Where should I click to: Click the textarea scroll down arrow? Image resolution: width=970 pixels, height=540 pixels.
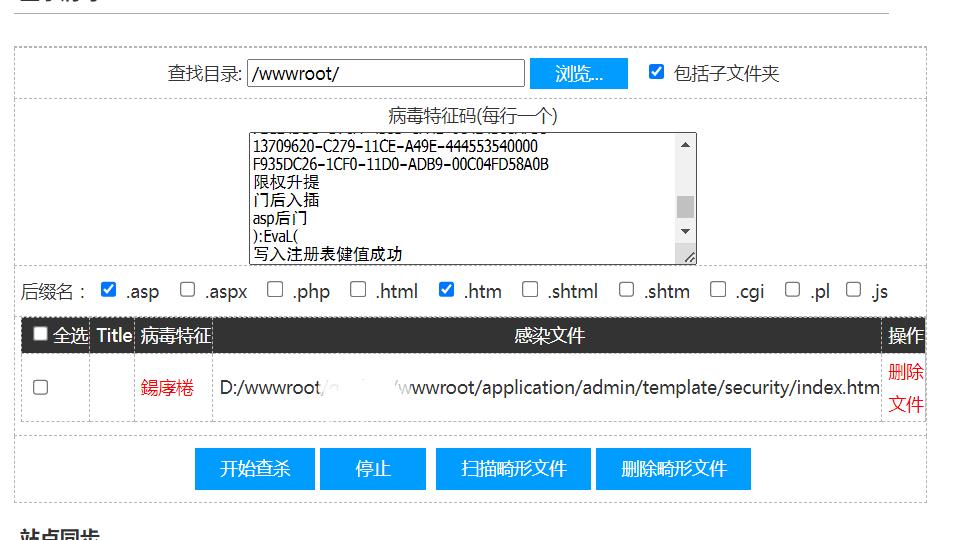point(685,231)
